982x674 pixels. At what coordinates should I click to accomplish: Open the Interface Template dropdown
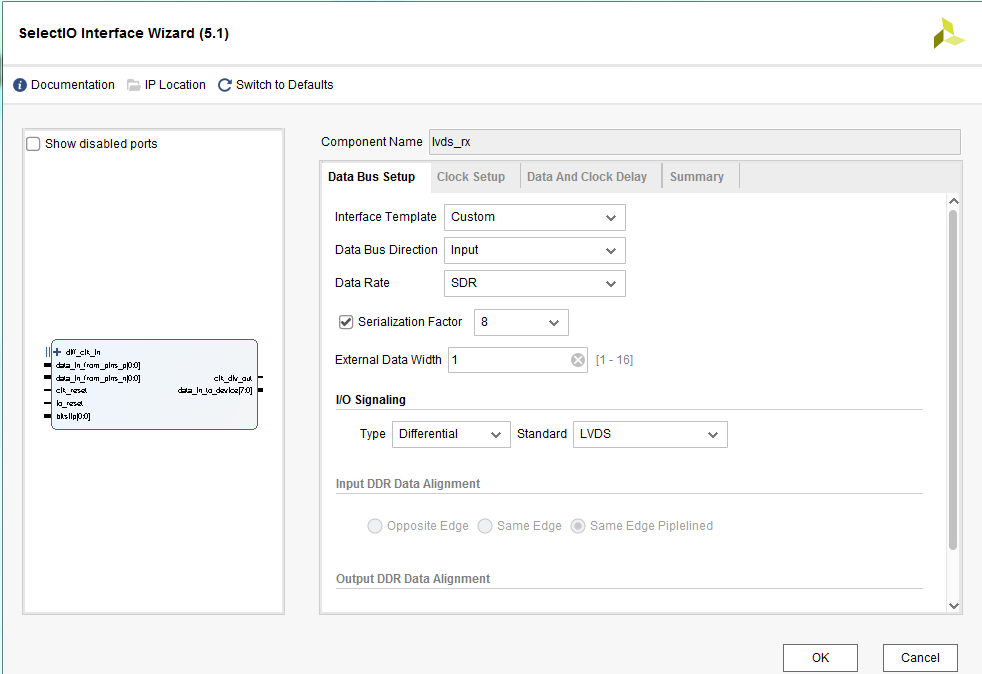(x=534, y=217)
